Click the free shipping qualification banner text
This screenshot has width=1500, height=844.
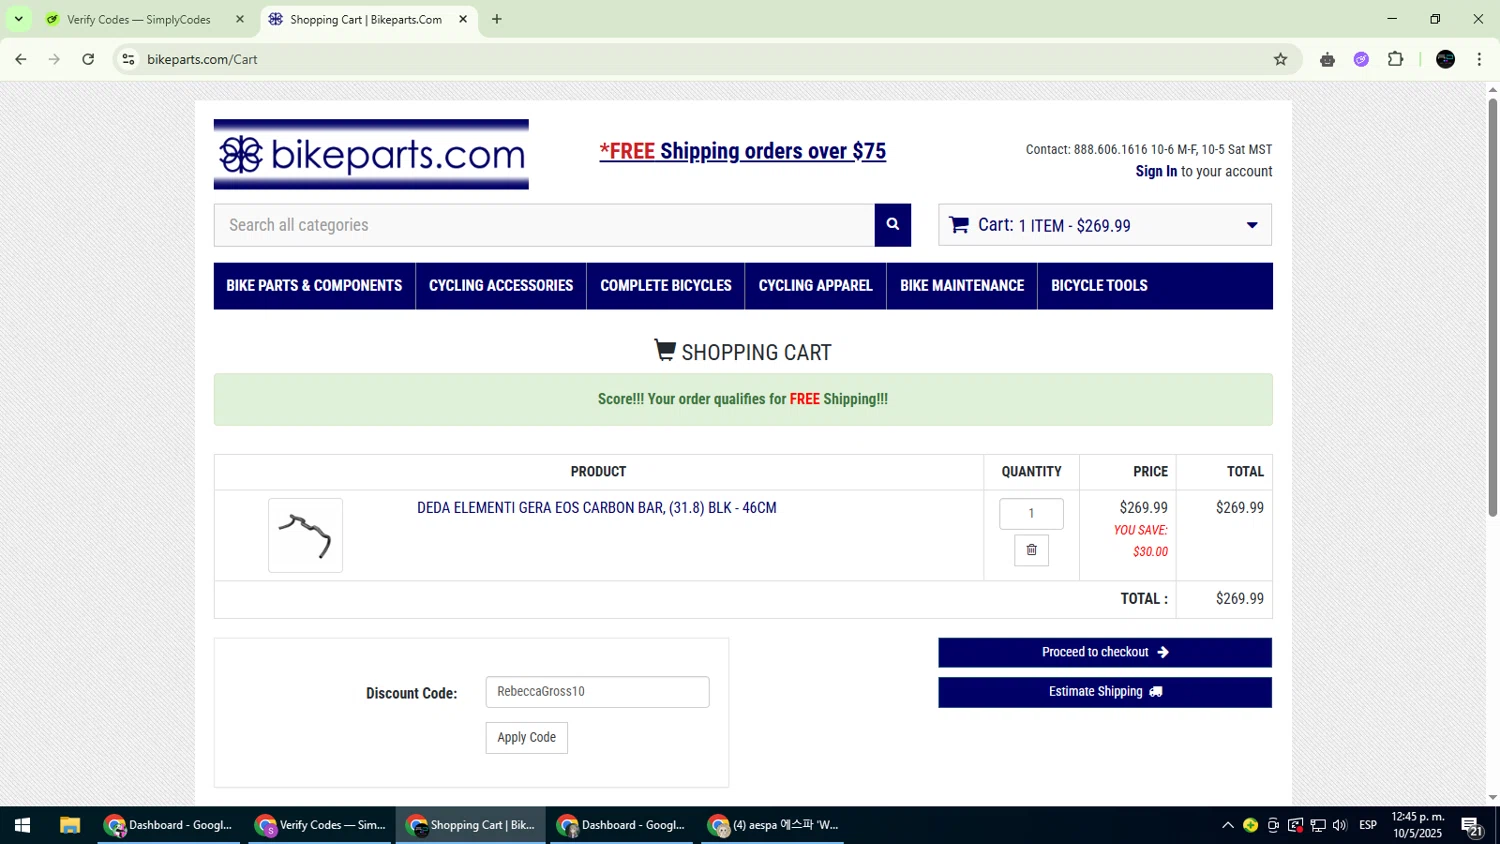tap(743, 399)
